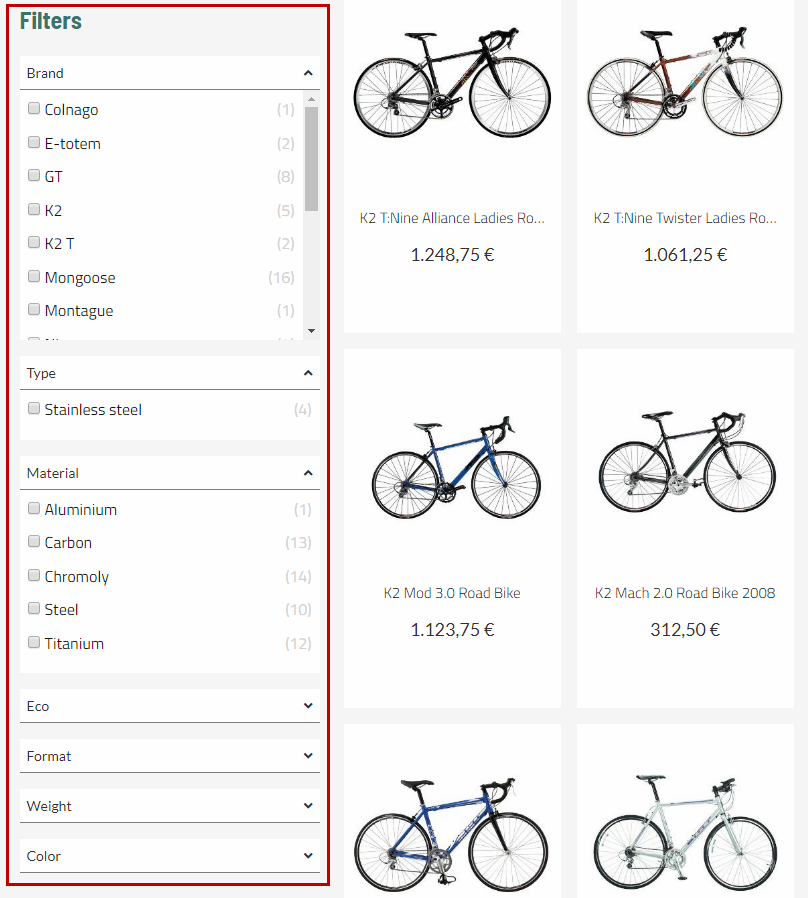808x898 pixels.
Task: Click the 1.061,25 € price
Action: (x=685, y=255)
